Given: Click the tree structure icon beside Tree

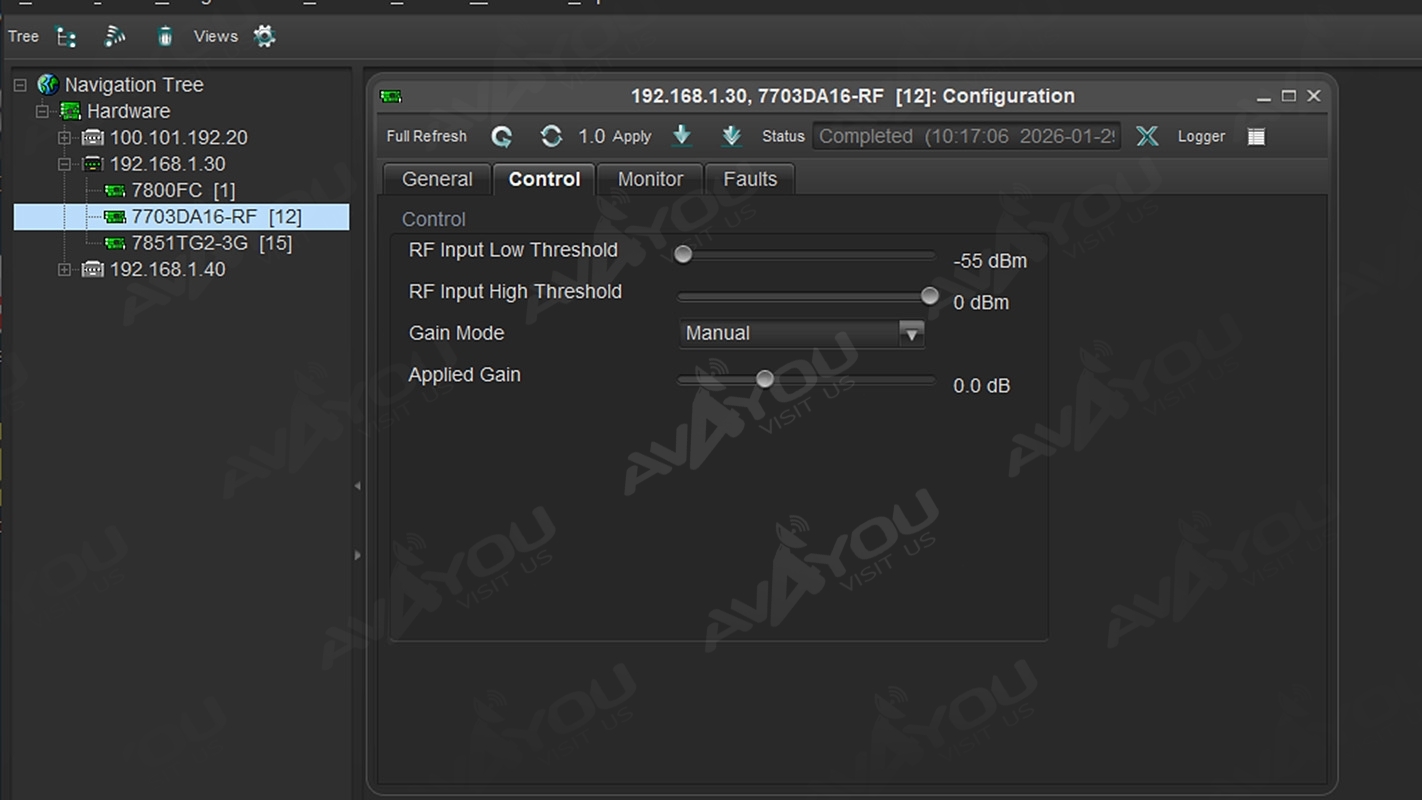Looking at the screenshot, I should coord(66,37).
